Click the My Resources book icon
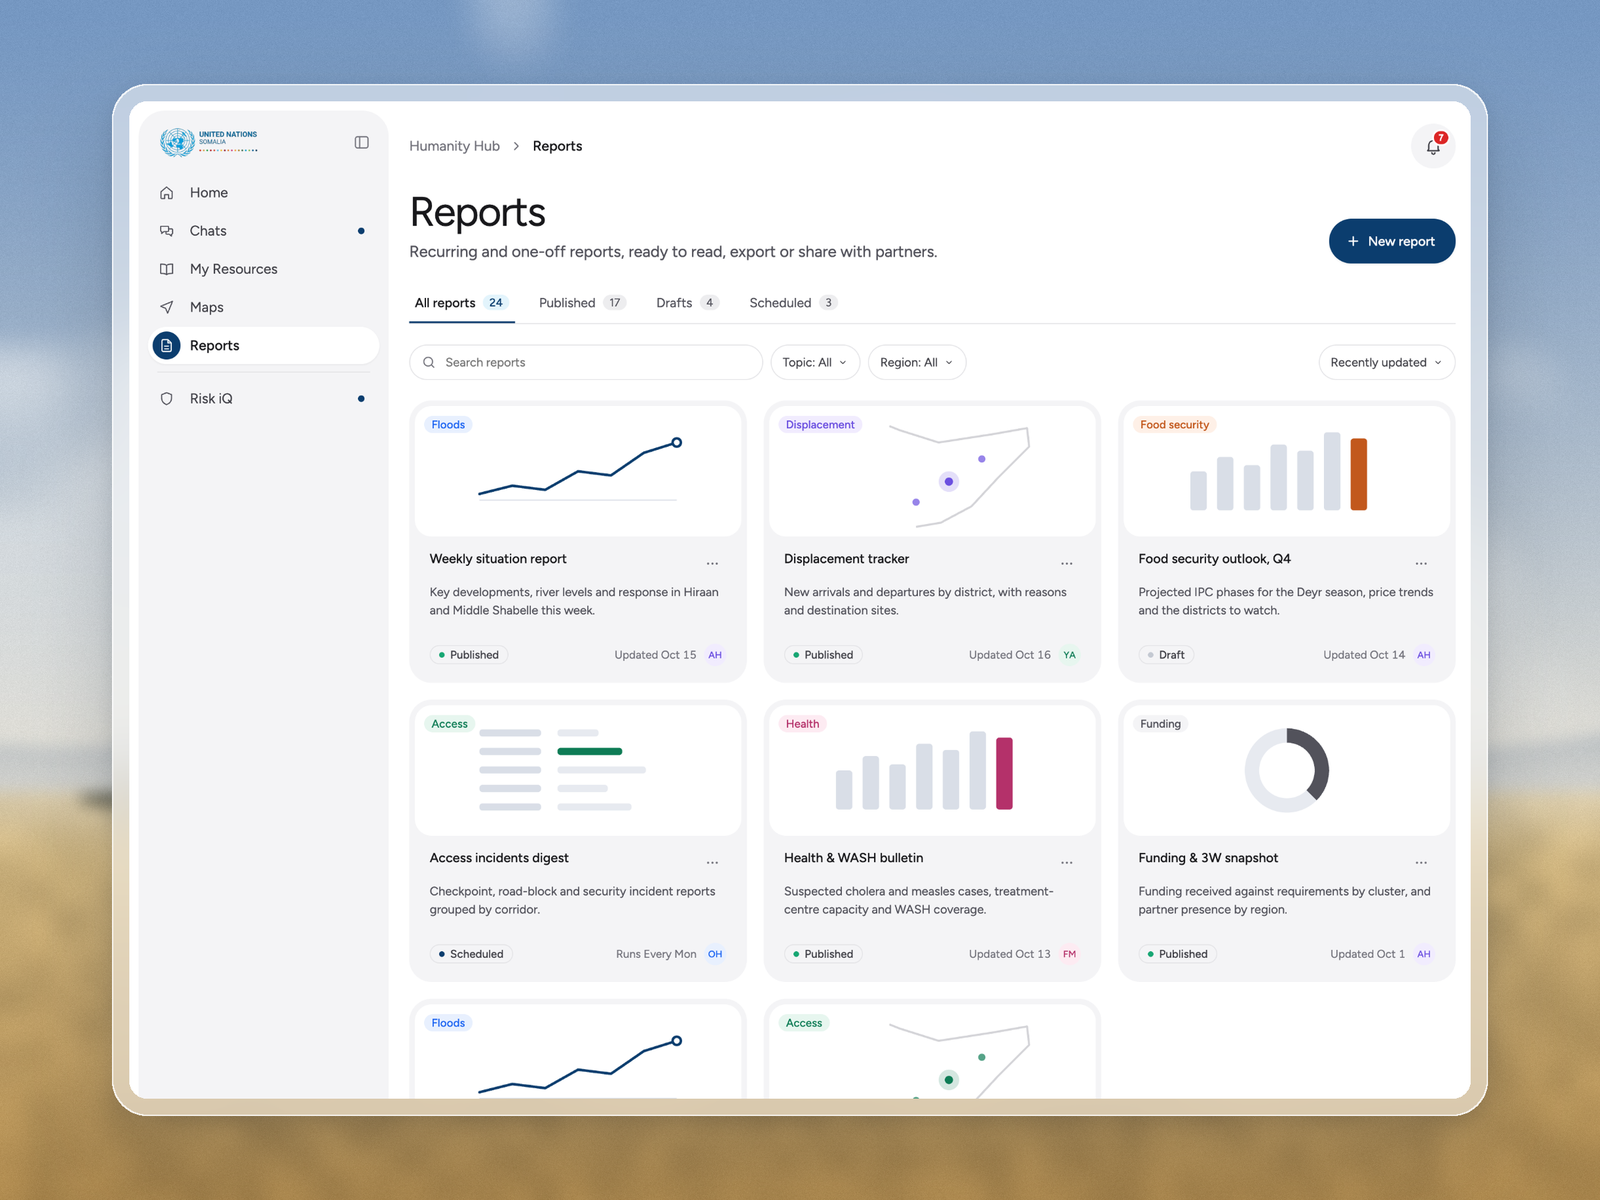The image size is (1600, 1200). [167, 269]
